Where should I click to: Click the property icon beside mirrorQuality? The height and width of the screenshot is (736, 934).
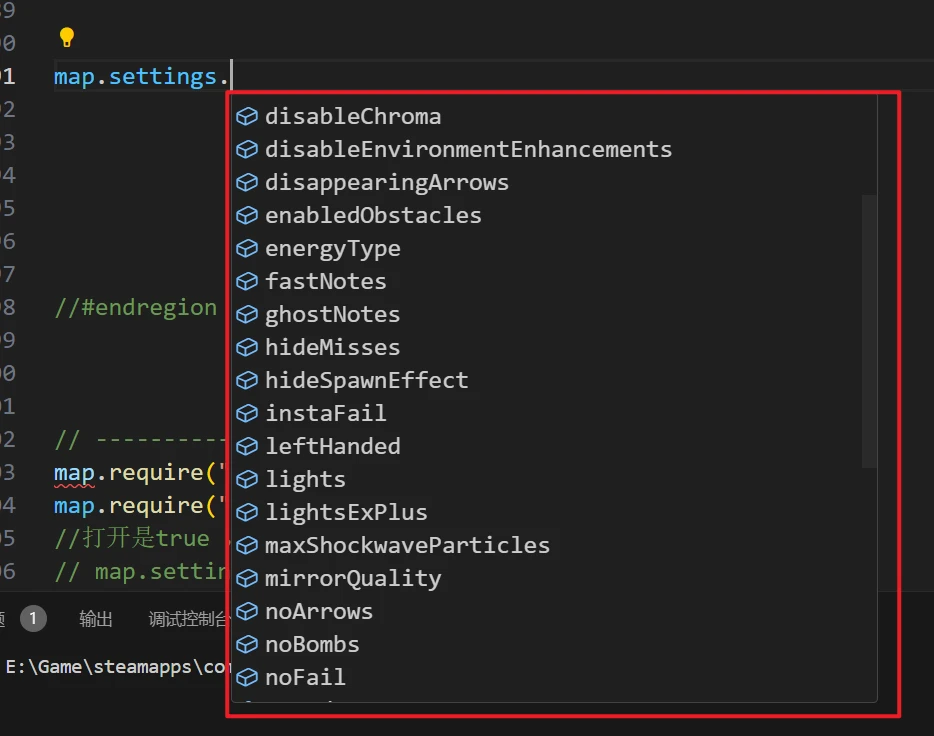(247, 579)
